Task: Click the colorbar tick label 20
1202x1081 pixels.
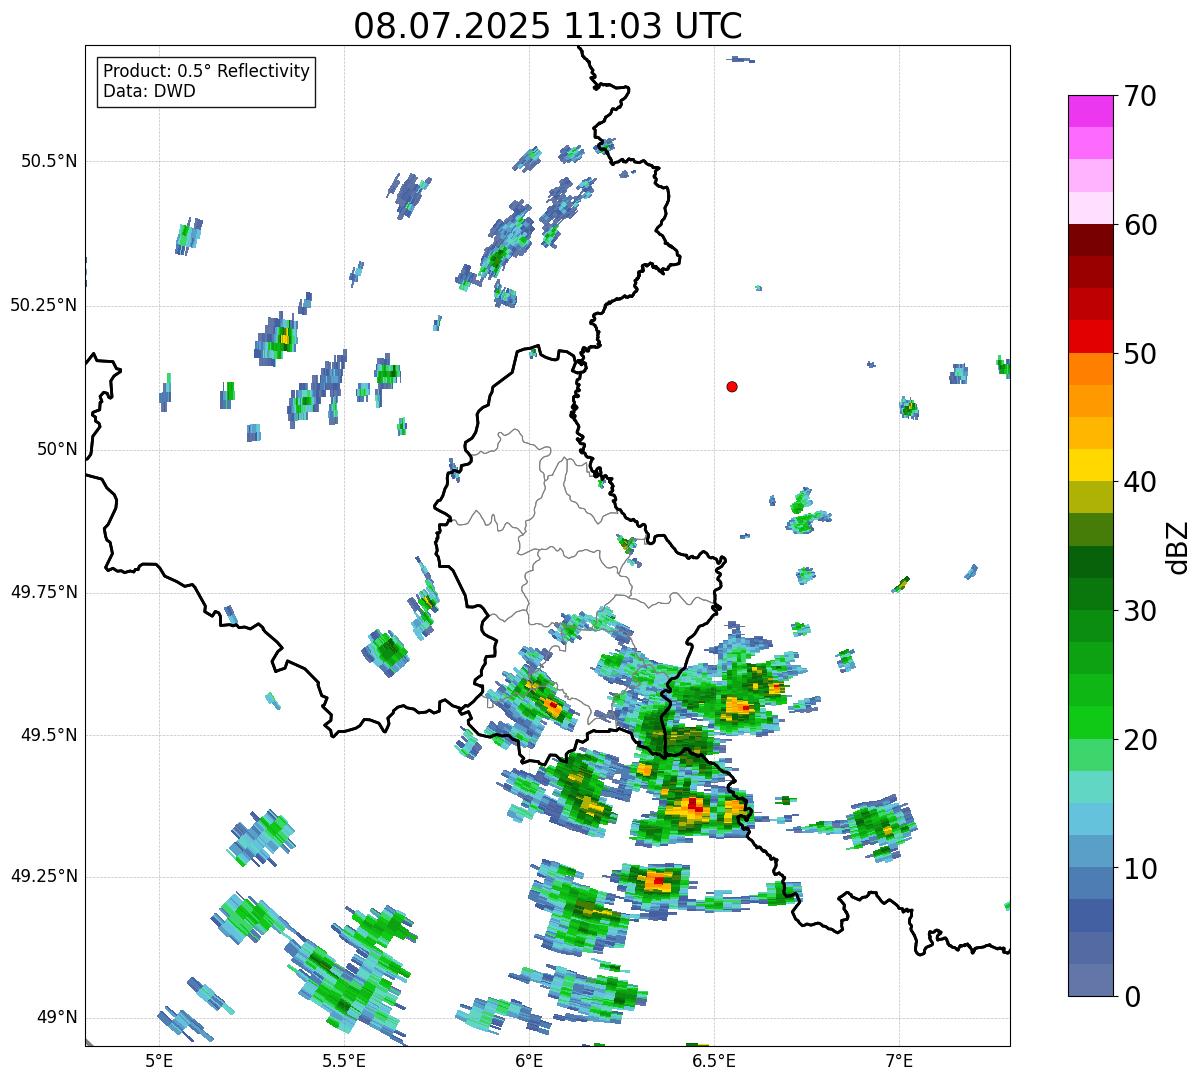Action: (1140, 740)
